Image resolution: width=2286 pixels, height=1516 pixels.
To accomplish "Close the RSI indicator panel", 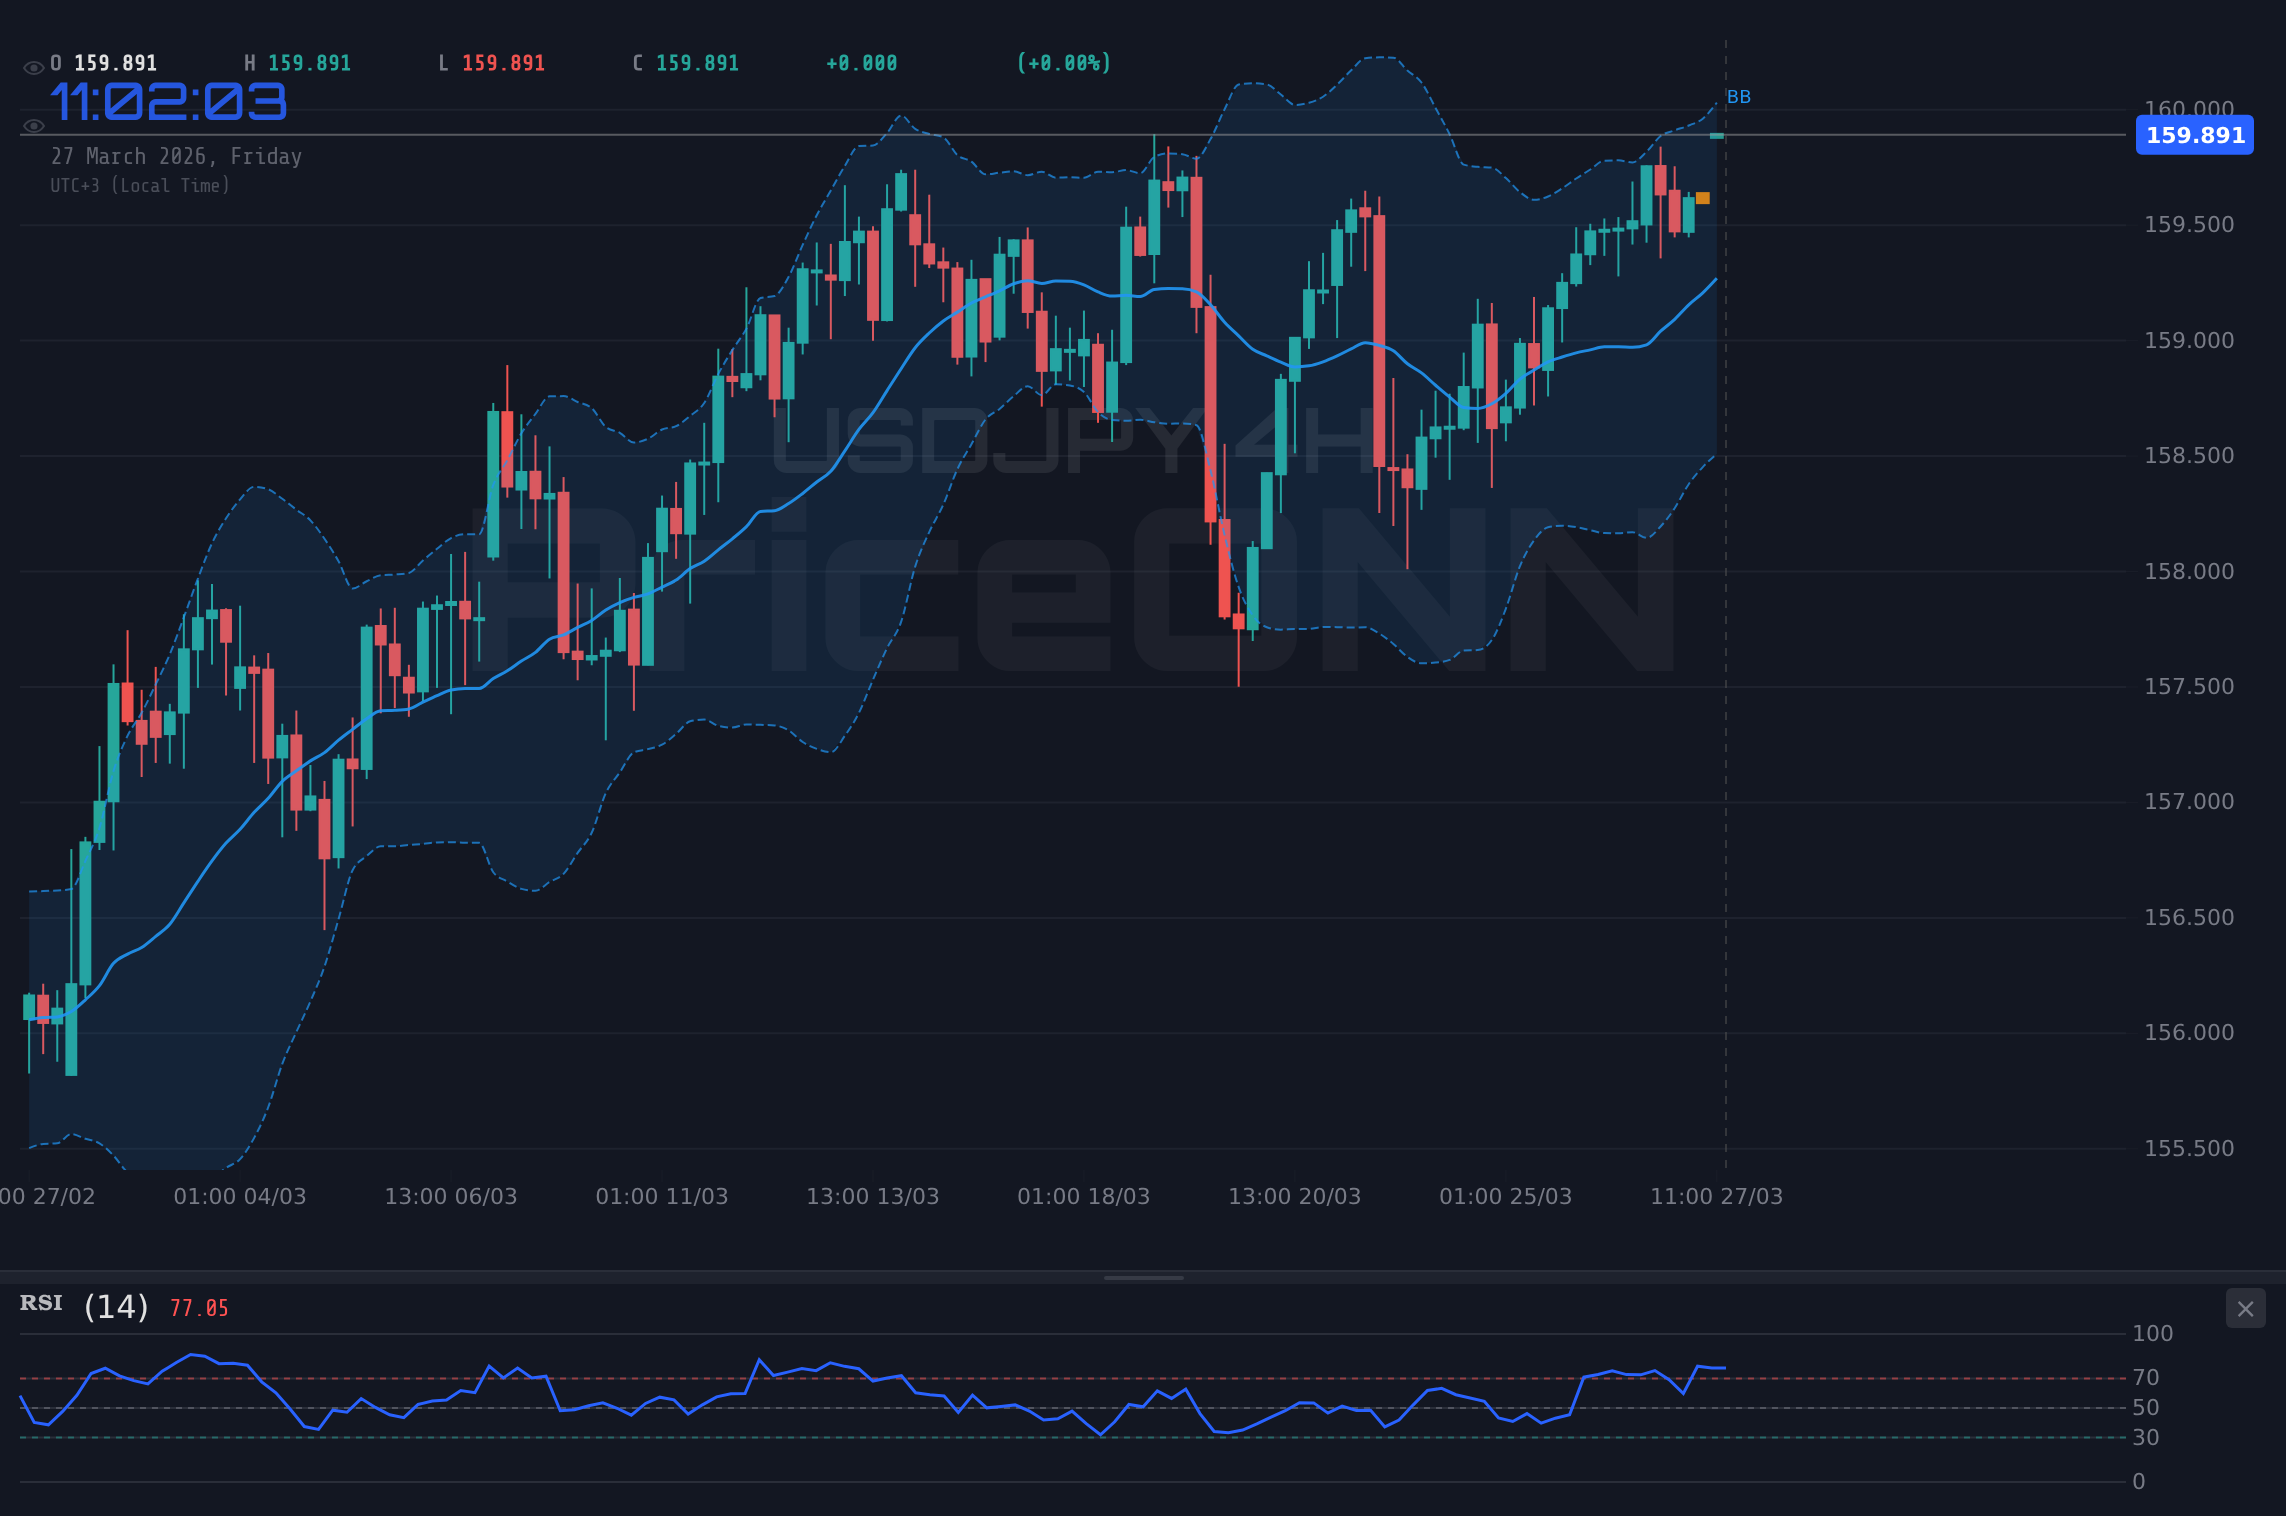I will [2245, 1308].
